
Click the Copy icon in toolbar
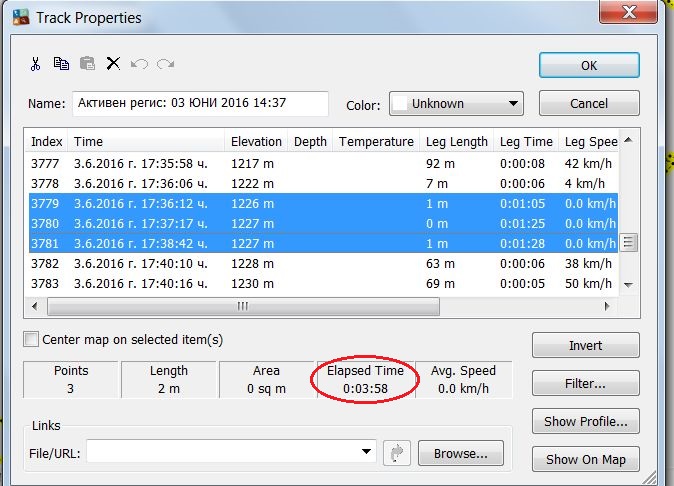61,64
